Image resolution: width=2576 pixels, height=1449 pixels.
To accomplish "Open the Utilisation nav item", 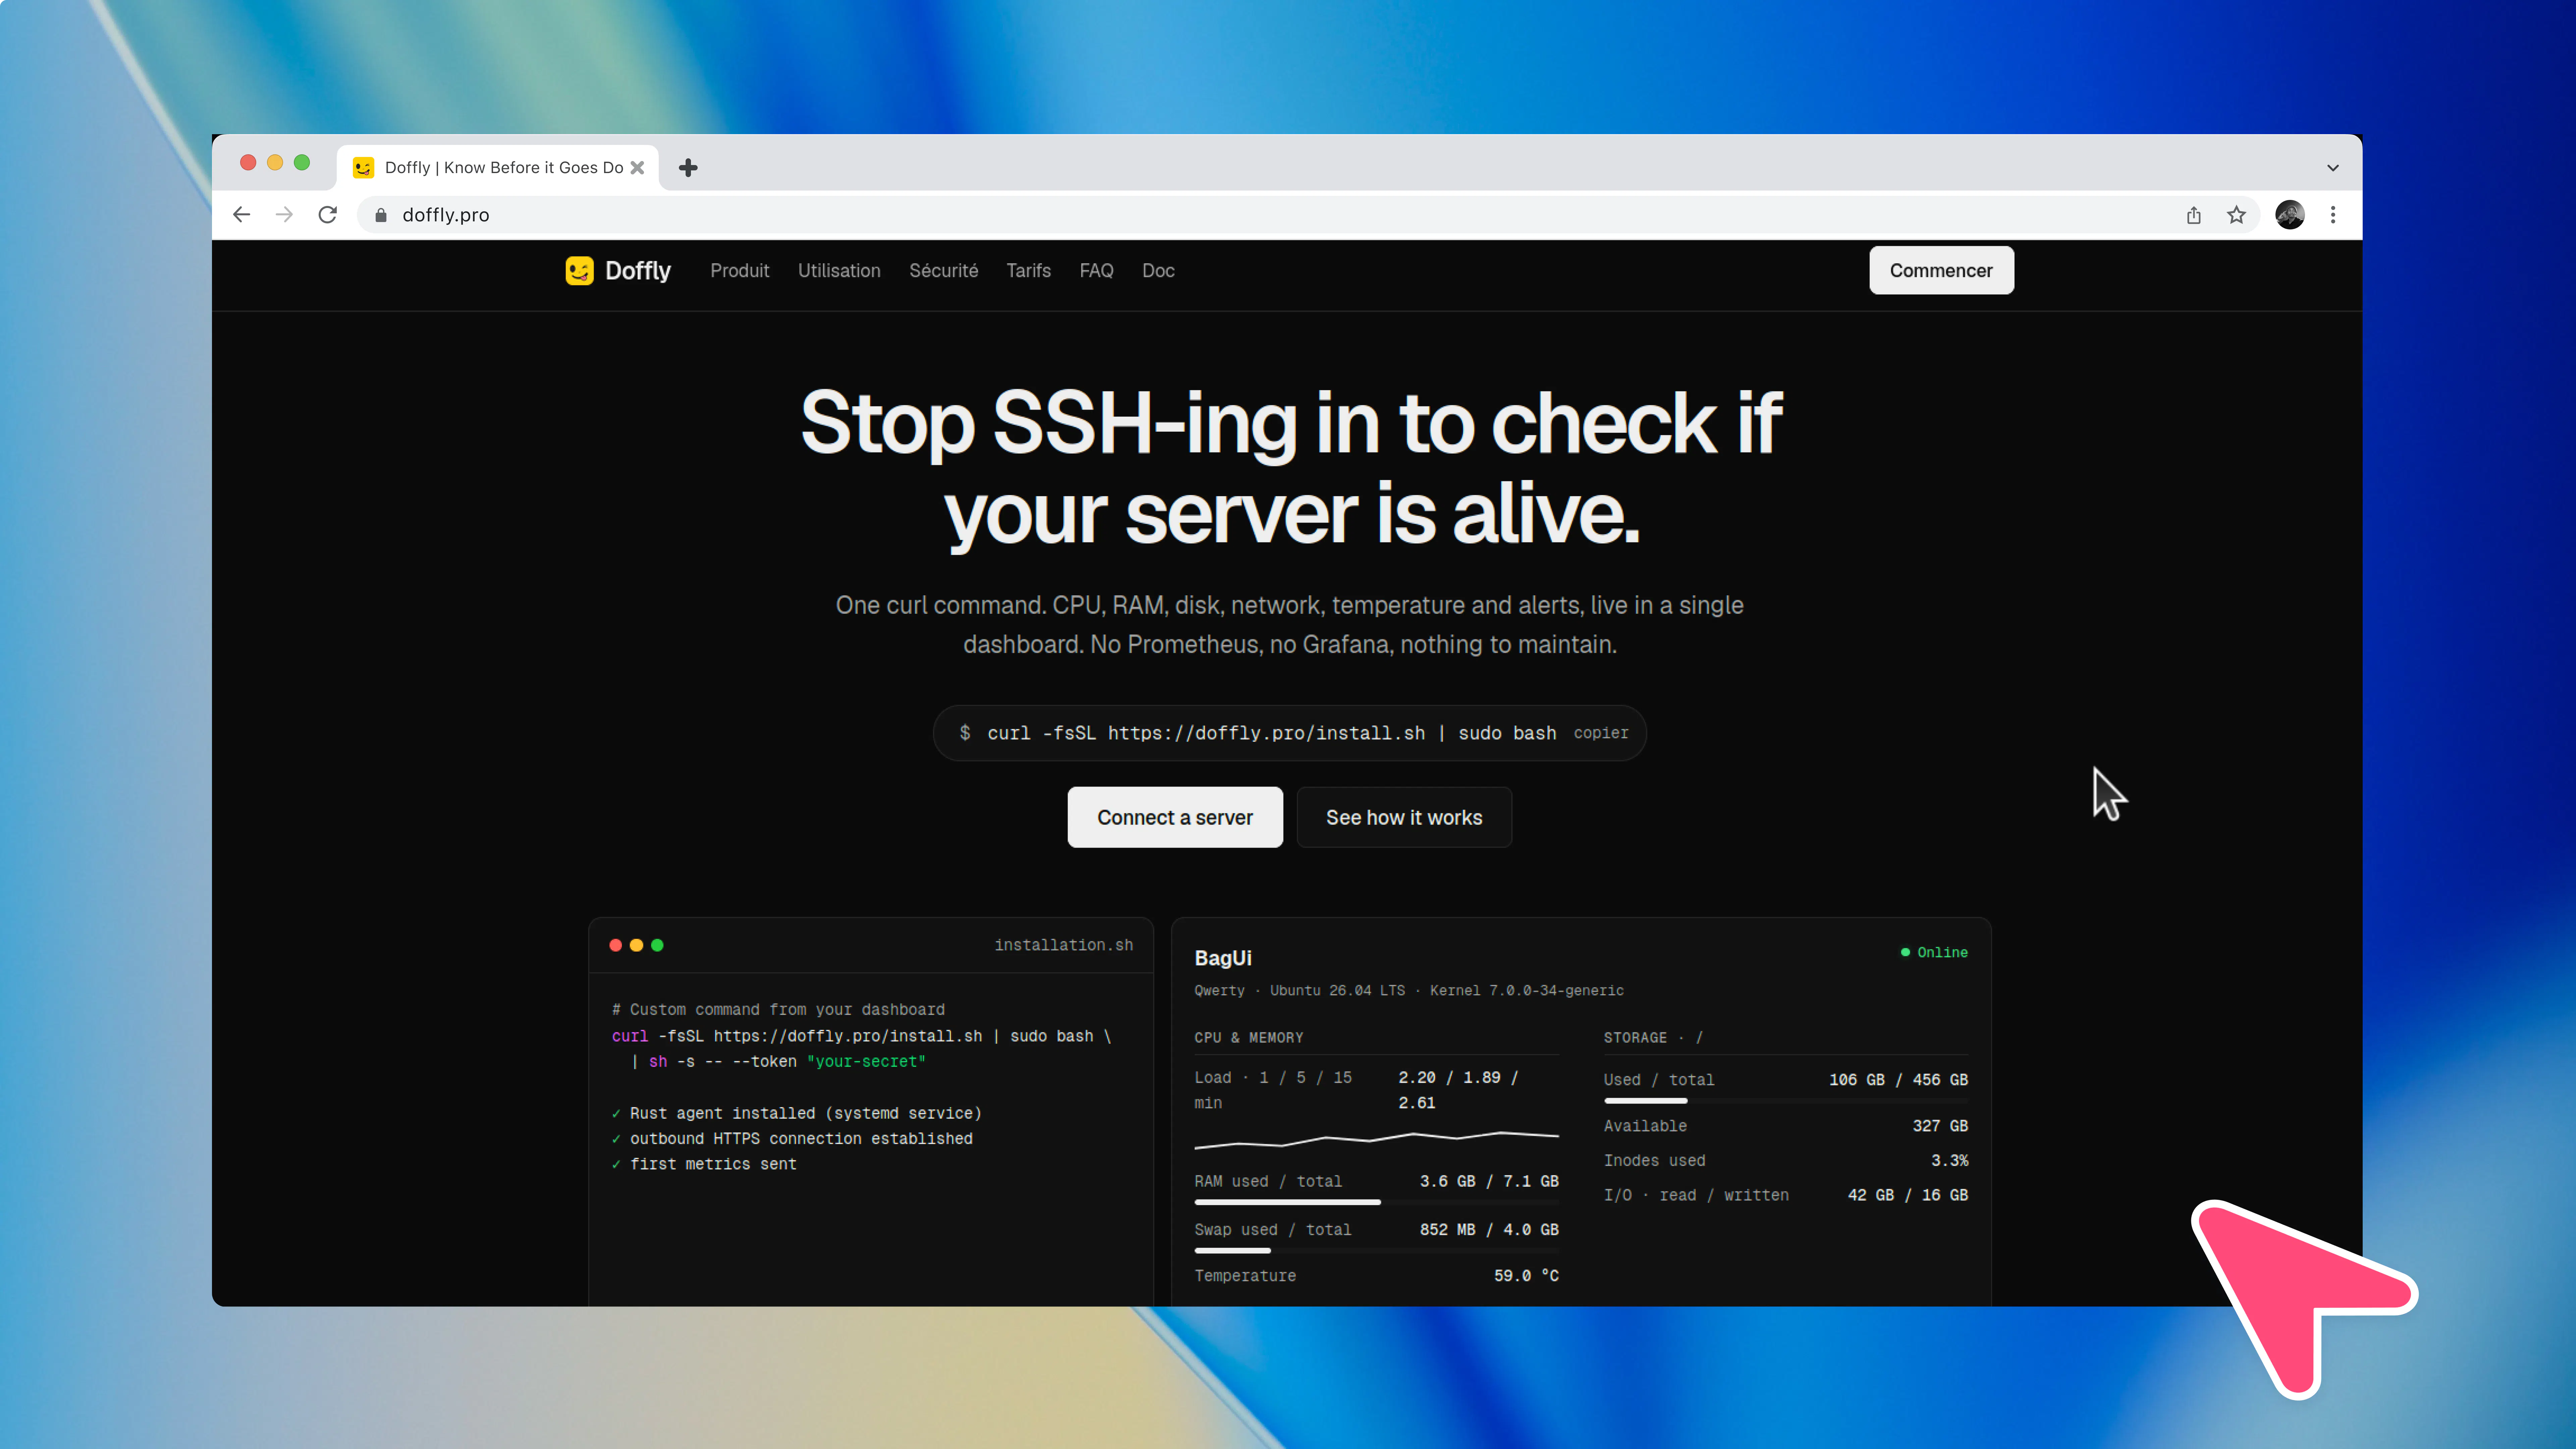I will (839, 271).
